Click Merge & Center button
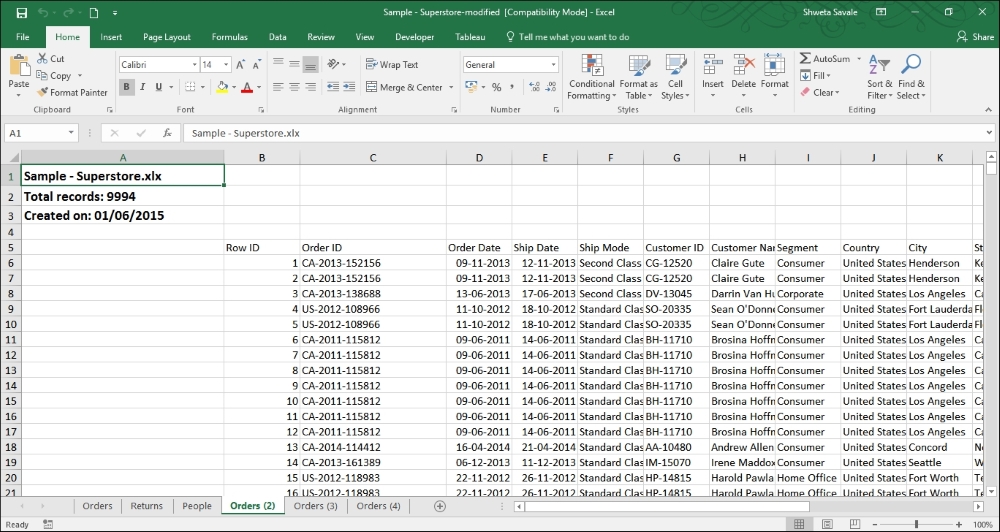 pos(404,87)
